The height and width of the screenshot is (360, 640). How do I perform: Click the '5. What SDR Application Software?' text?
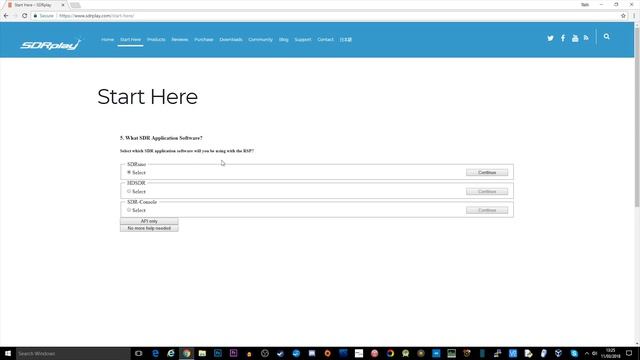coord(161,138)
